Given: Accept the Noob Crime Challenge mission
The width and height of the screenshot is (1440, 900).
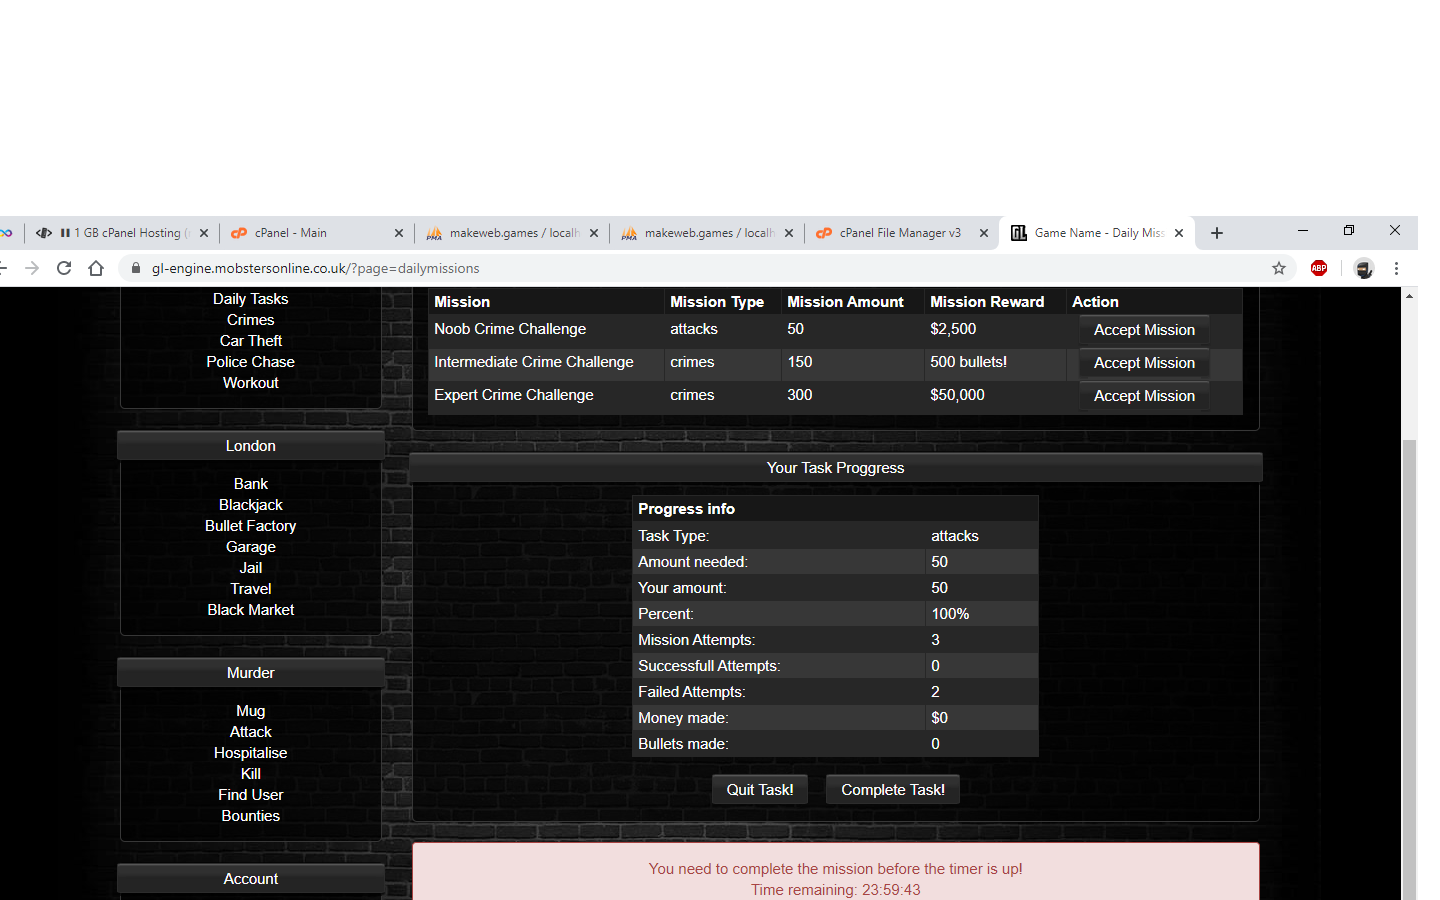Looking at the screenshot, I should point(1144,330).
